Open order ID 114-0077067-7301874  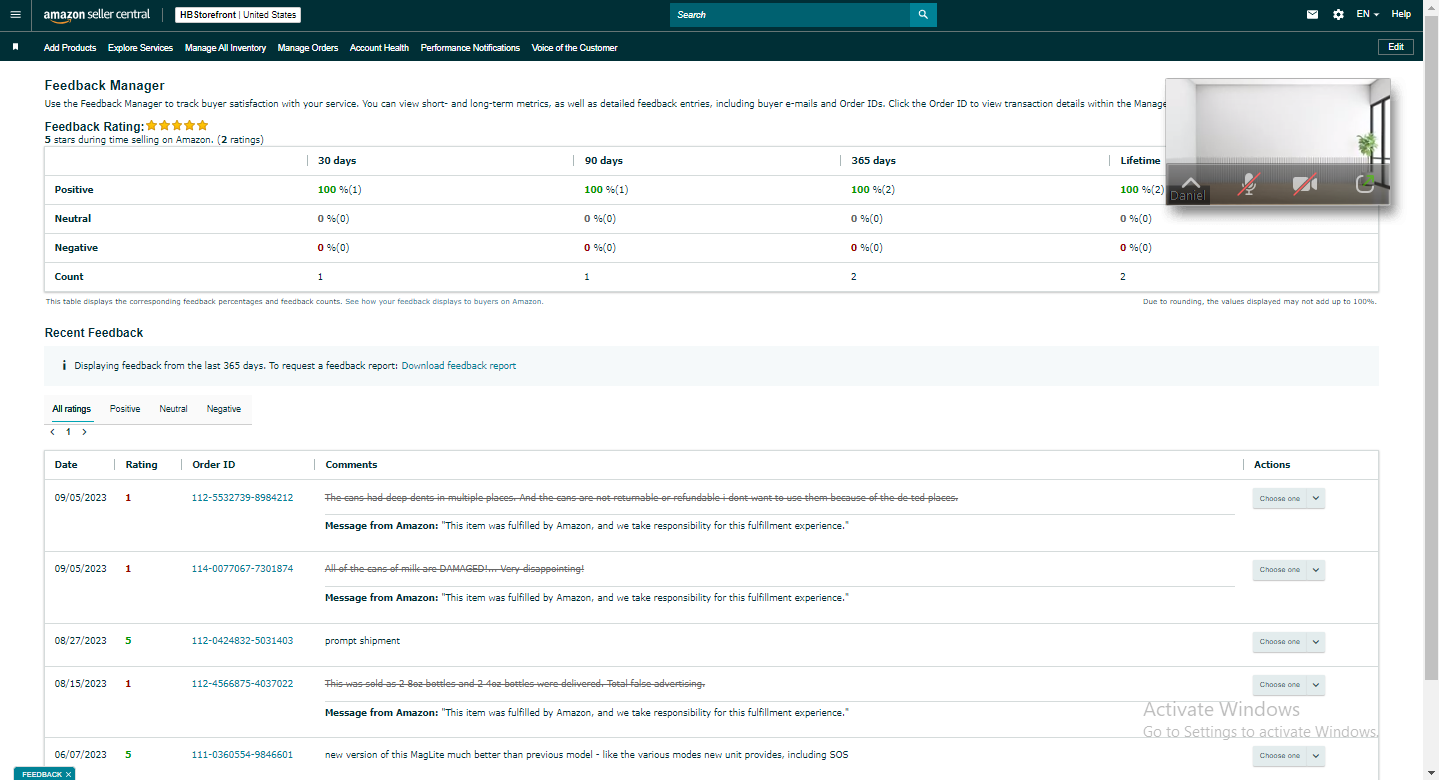click(x=242, y=569)
